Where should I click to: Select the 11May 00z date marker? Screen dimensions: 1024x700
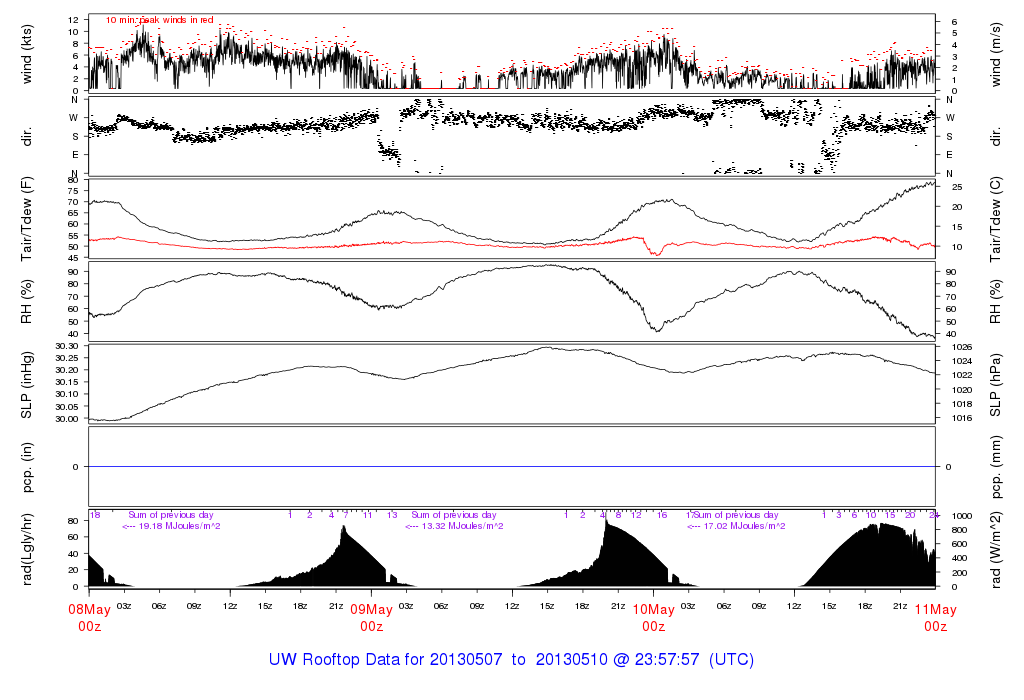[935, 617]
